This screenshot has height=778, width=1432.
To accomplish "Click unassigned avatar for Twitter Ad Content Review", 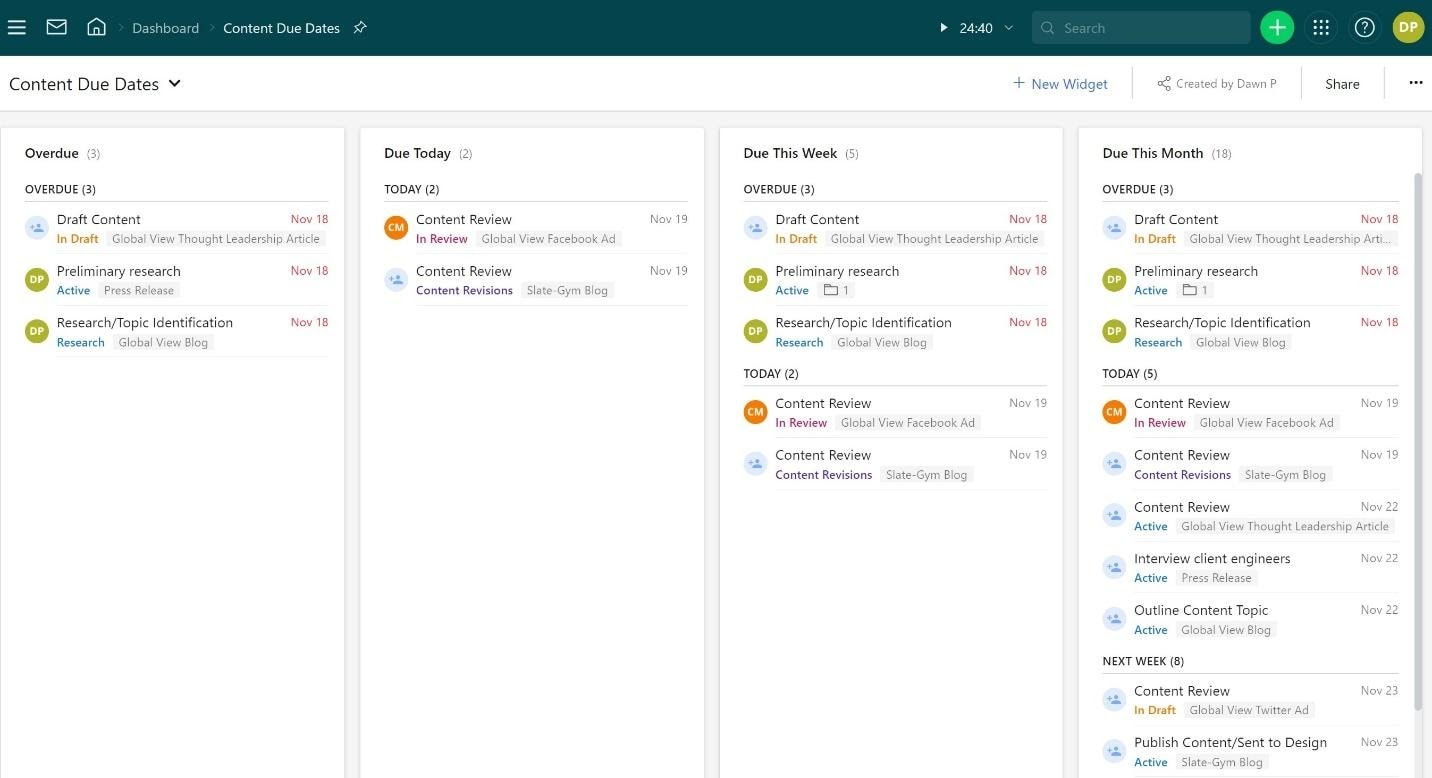I will [x=1114, y=700].
